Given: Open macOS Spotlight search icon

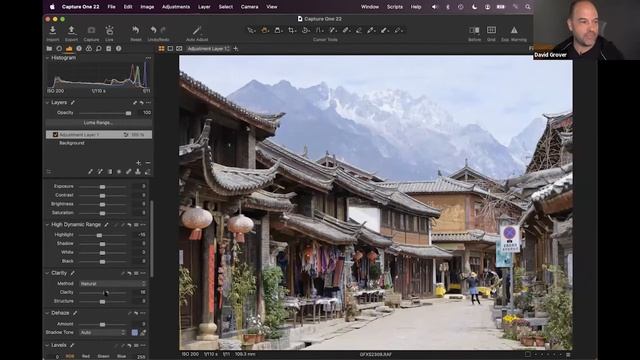Looking at the screenshot, I should point(528,7).
